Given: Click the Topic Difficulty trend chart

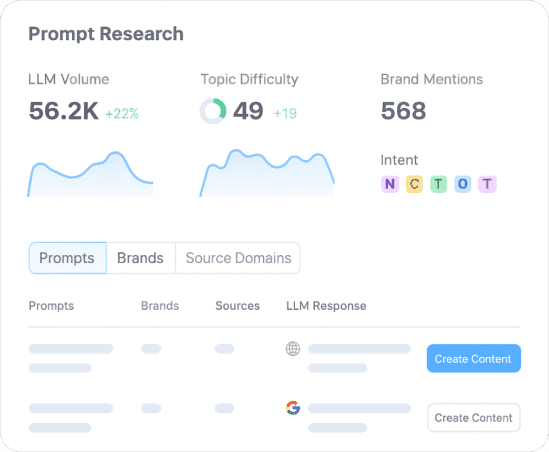Looking at the screenshot, I should 267,173.
